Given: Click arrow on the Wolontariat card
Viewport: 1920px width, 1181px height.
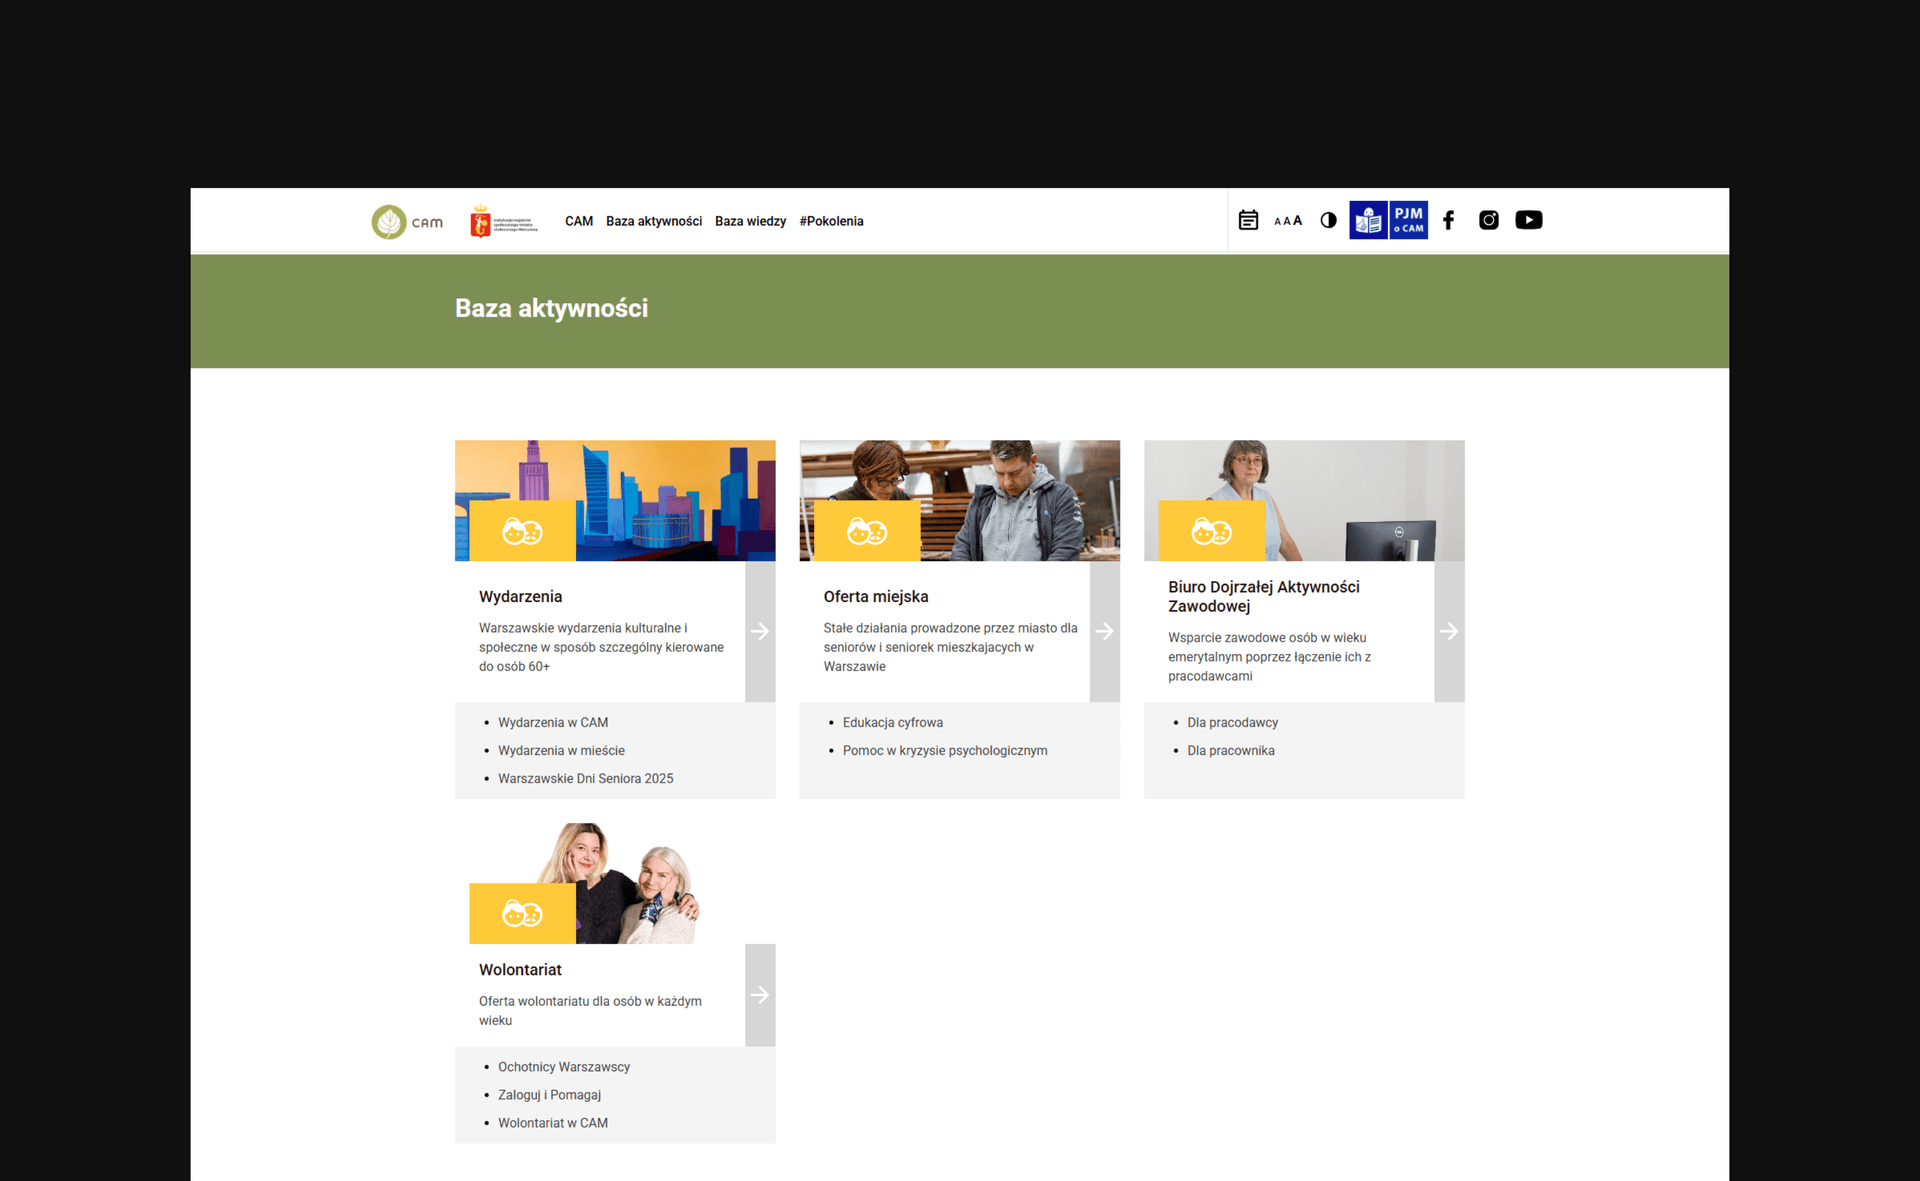Looking at the screenshot, I should click(x=760, y=995).
